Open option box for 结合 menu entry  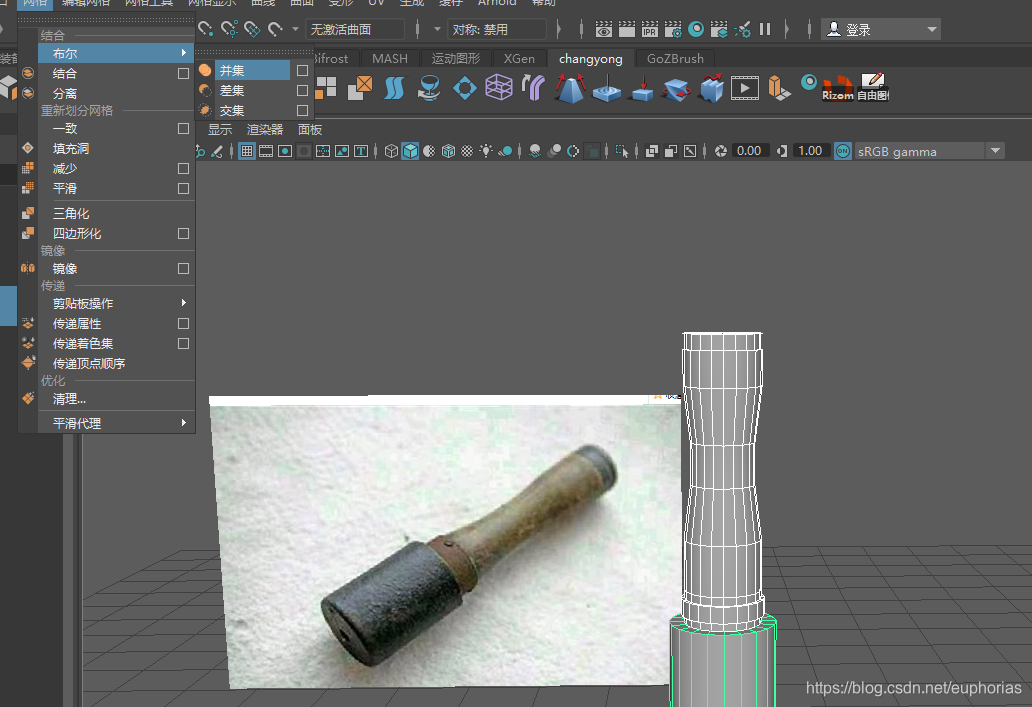[x=184, y=74]
